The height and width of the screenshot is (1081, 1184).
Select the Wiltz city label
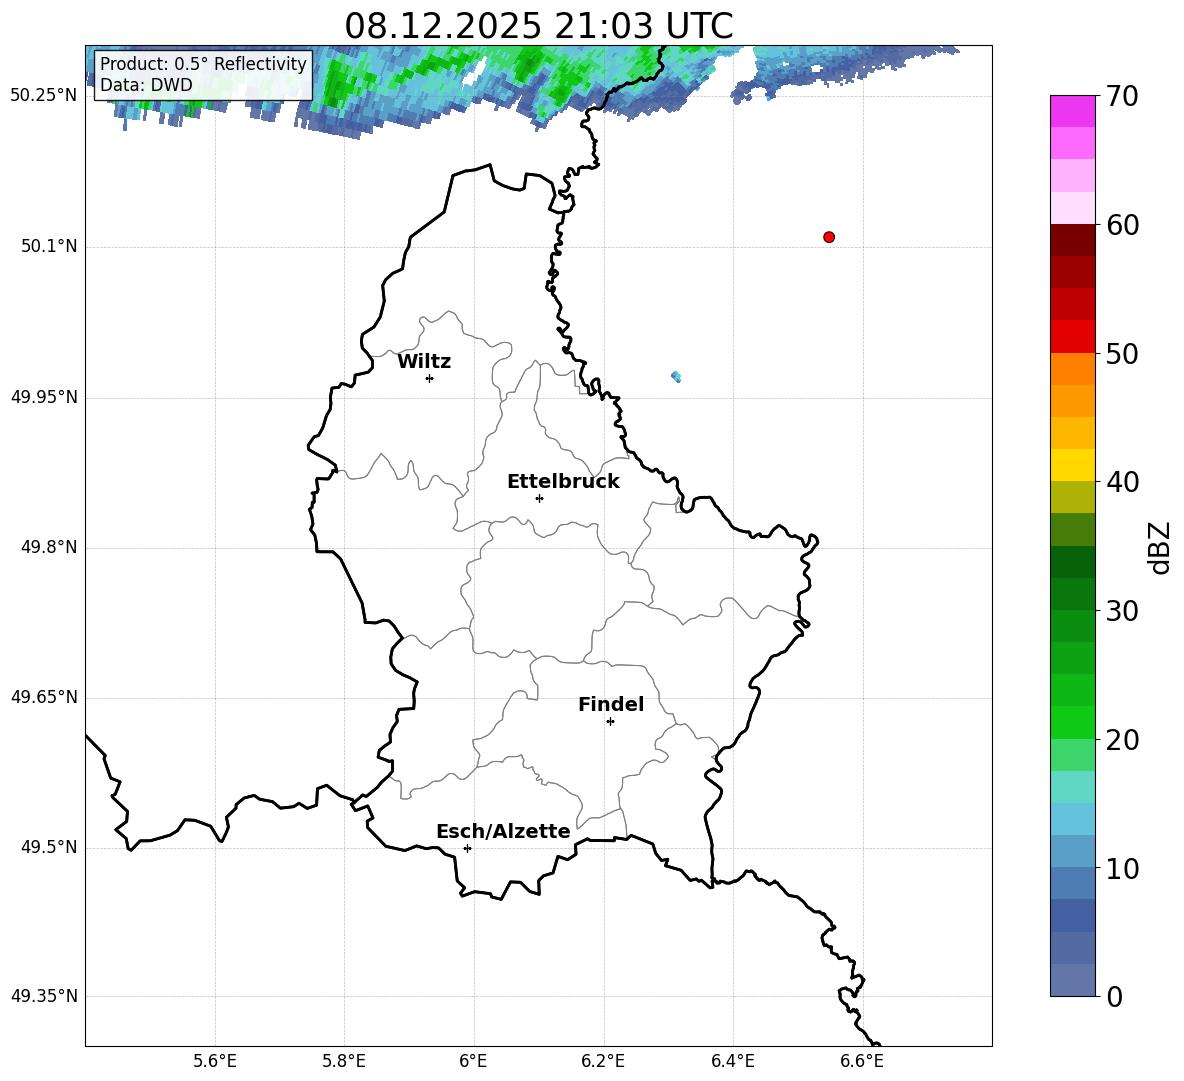click(424, 362)
